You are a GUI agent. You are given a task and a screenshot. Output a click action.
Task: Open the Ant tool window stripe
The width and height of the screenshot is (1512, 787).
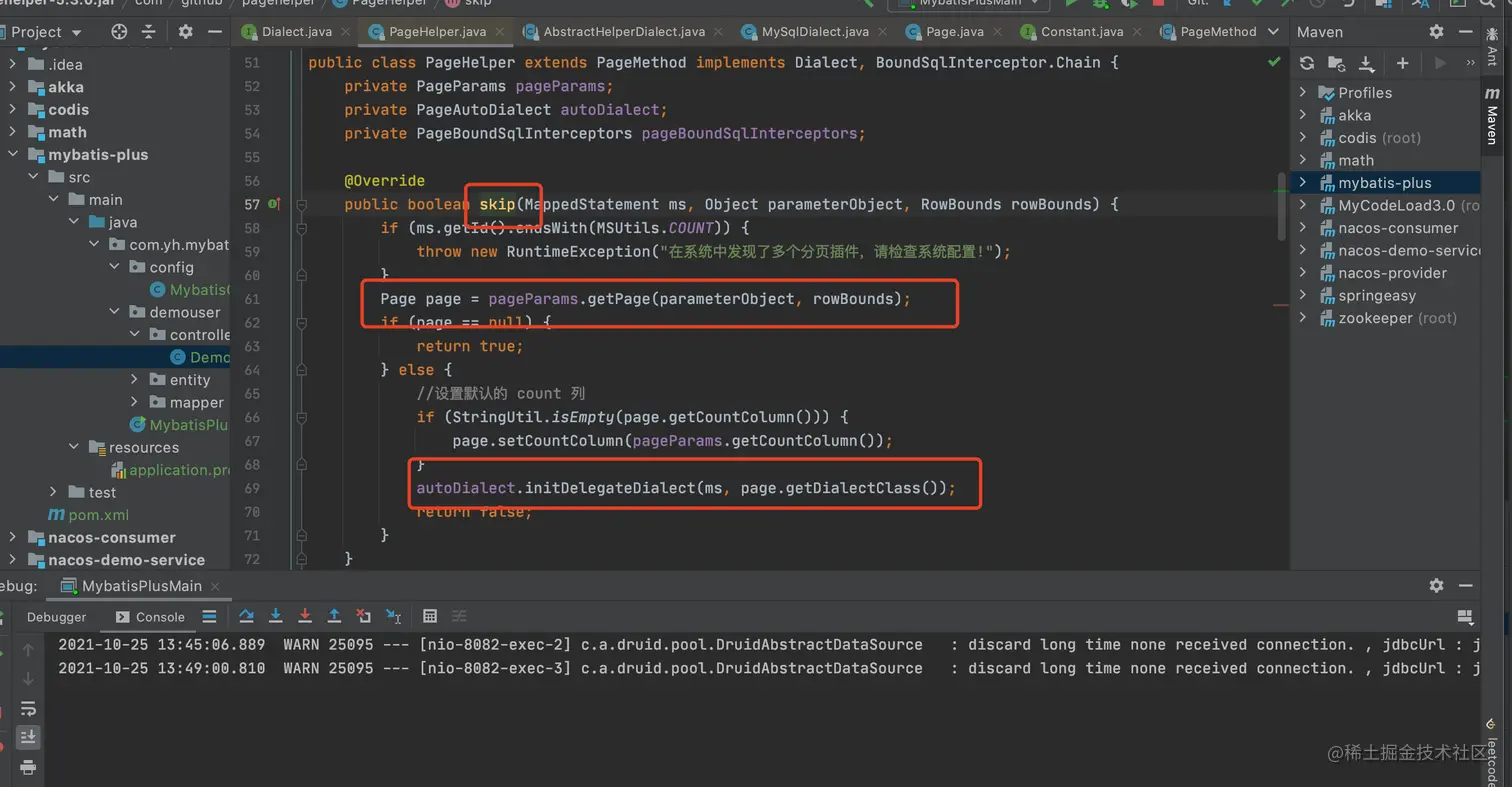click(1493, 48)
